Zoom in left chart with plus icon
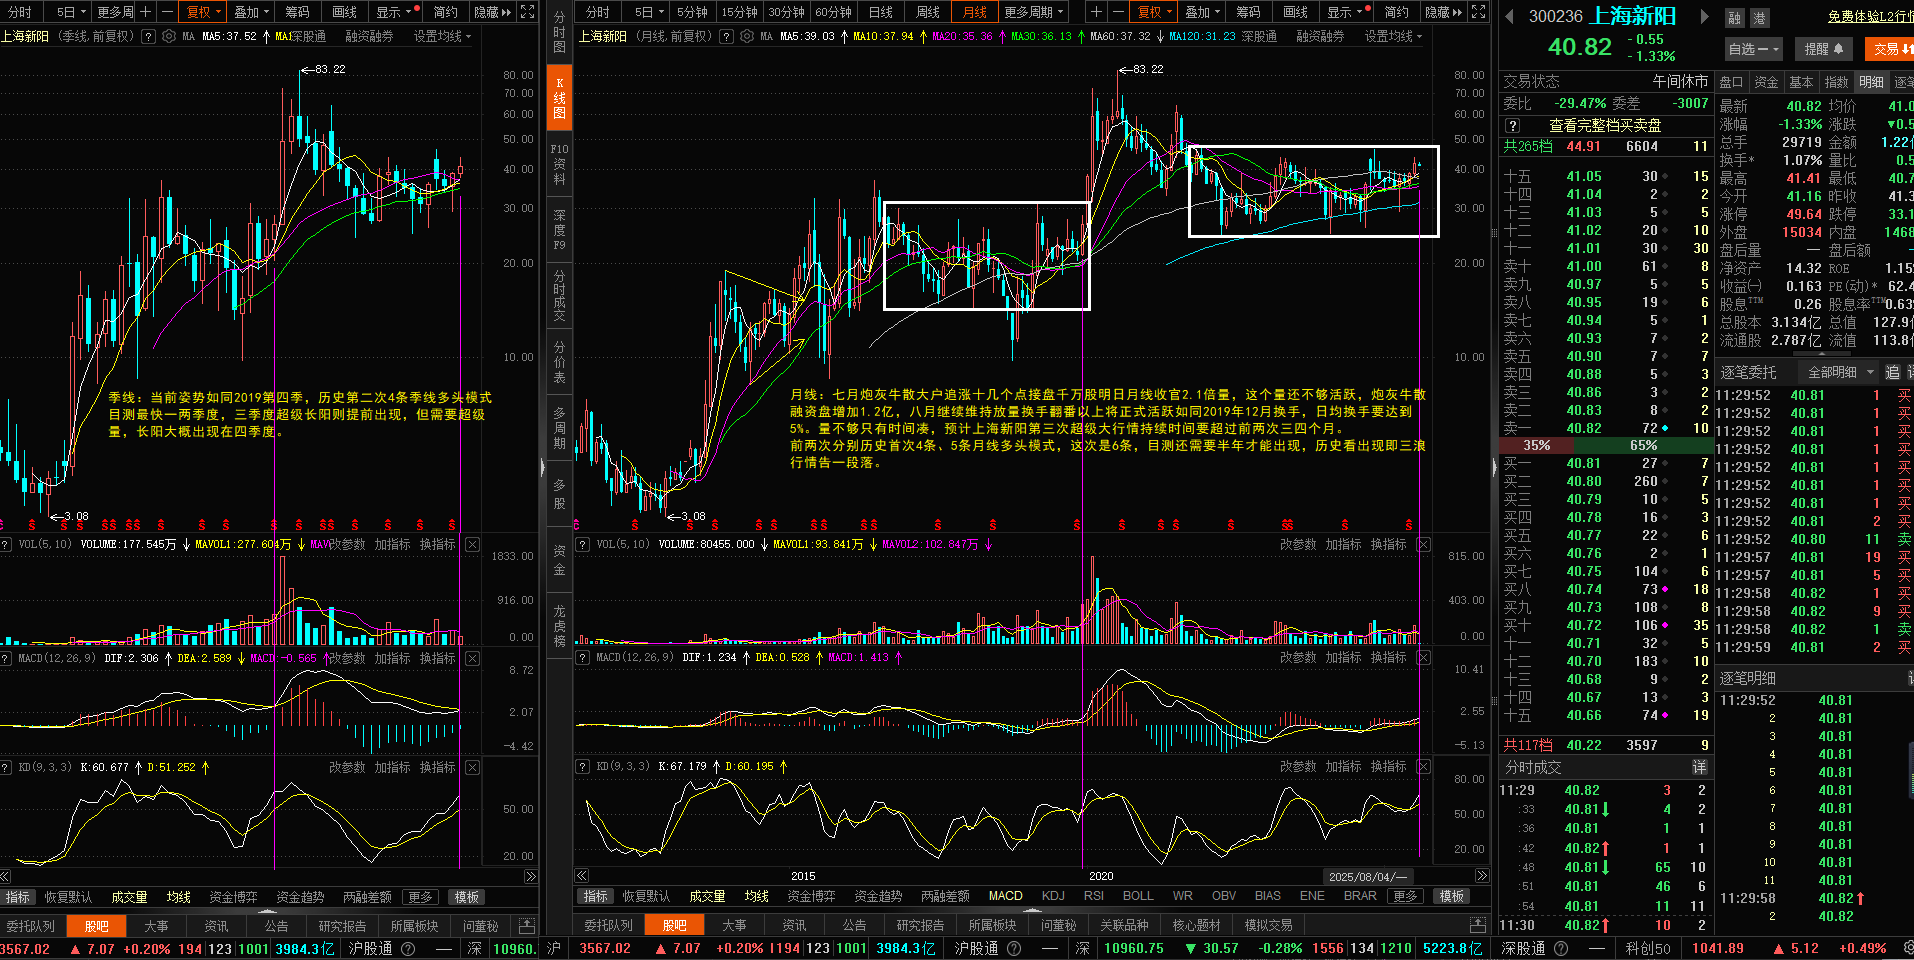This screenshot has height=960, width=1914. [x=146, y=12]
